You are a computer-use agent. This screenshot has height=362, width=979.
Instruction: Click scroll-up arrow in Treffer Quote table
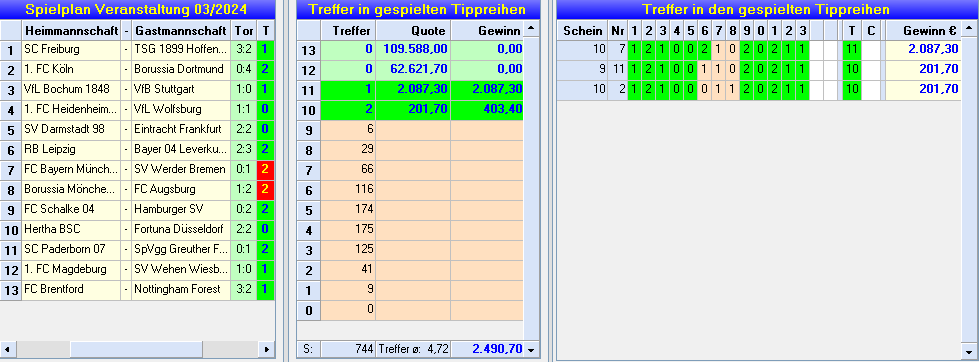(x=531, y=28)
